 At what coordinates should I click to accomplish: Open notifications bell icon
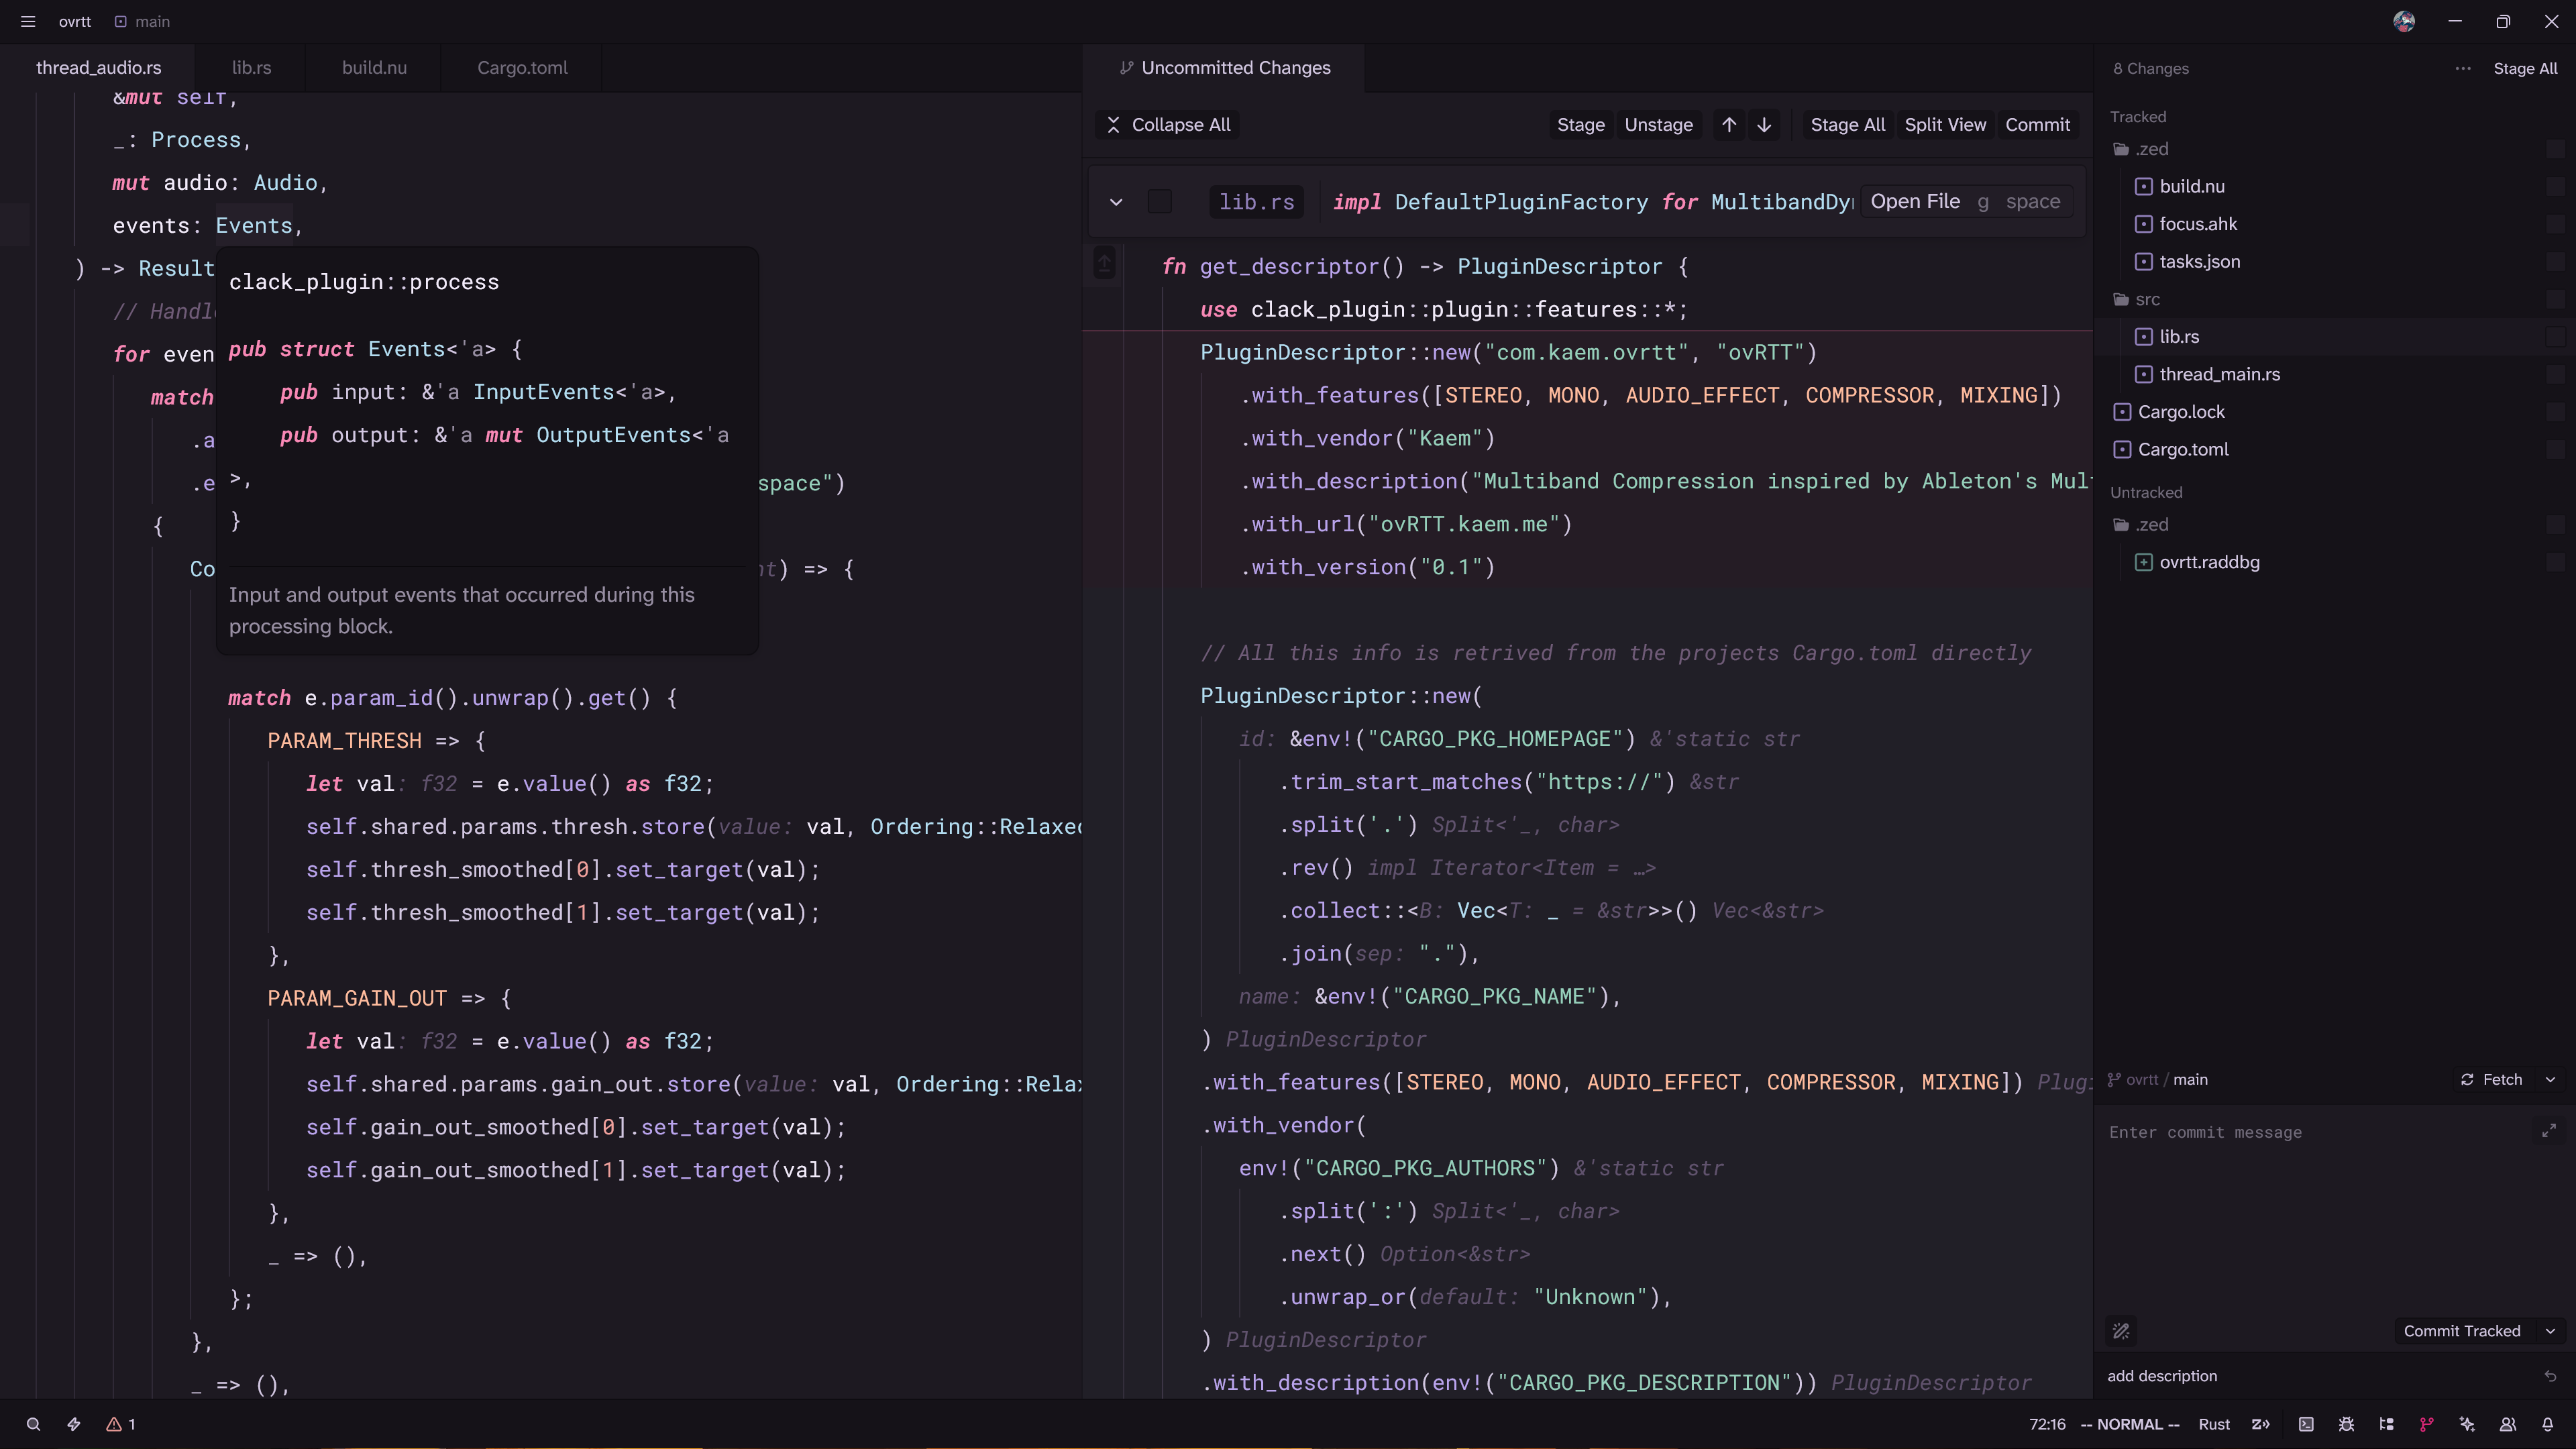(x=2547, y=1424)
